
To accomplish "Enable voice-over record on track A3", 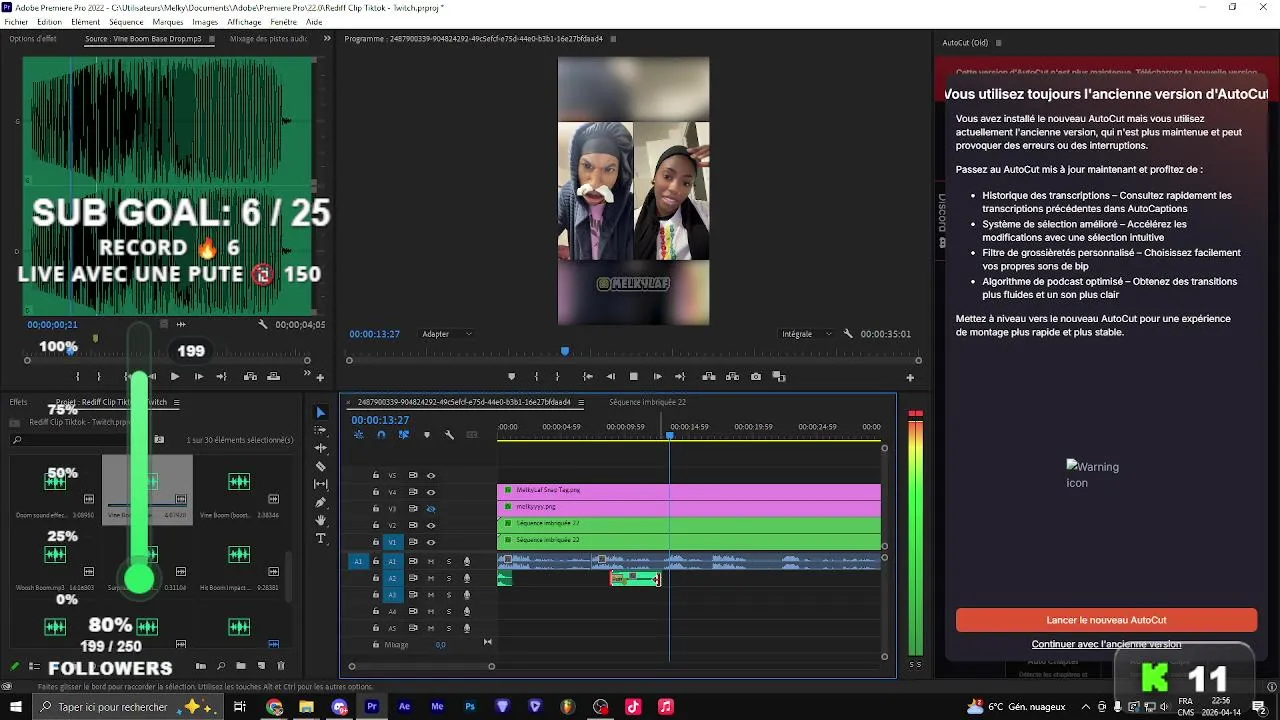I will [467, 595].
